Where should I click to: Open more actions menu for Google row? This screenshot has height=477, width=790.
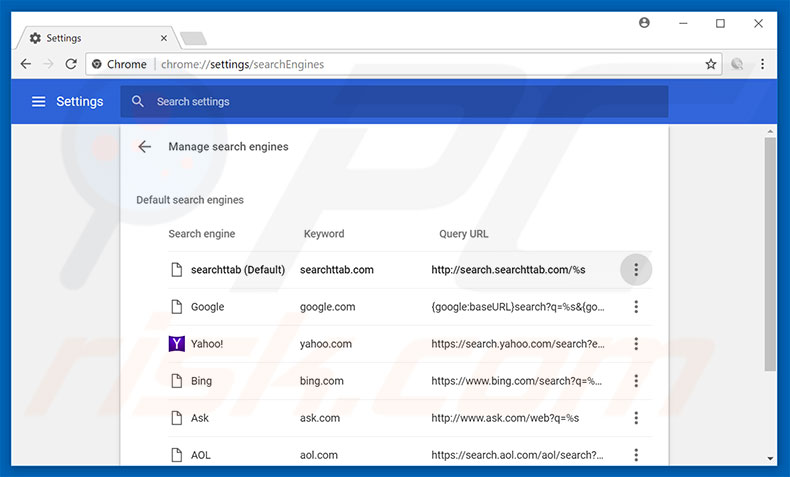click(x=636, y=306)
